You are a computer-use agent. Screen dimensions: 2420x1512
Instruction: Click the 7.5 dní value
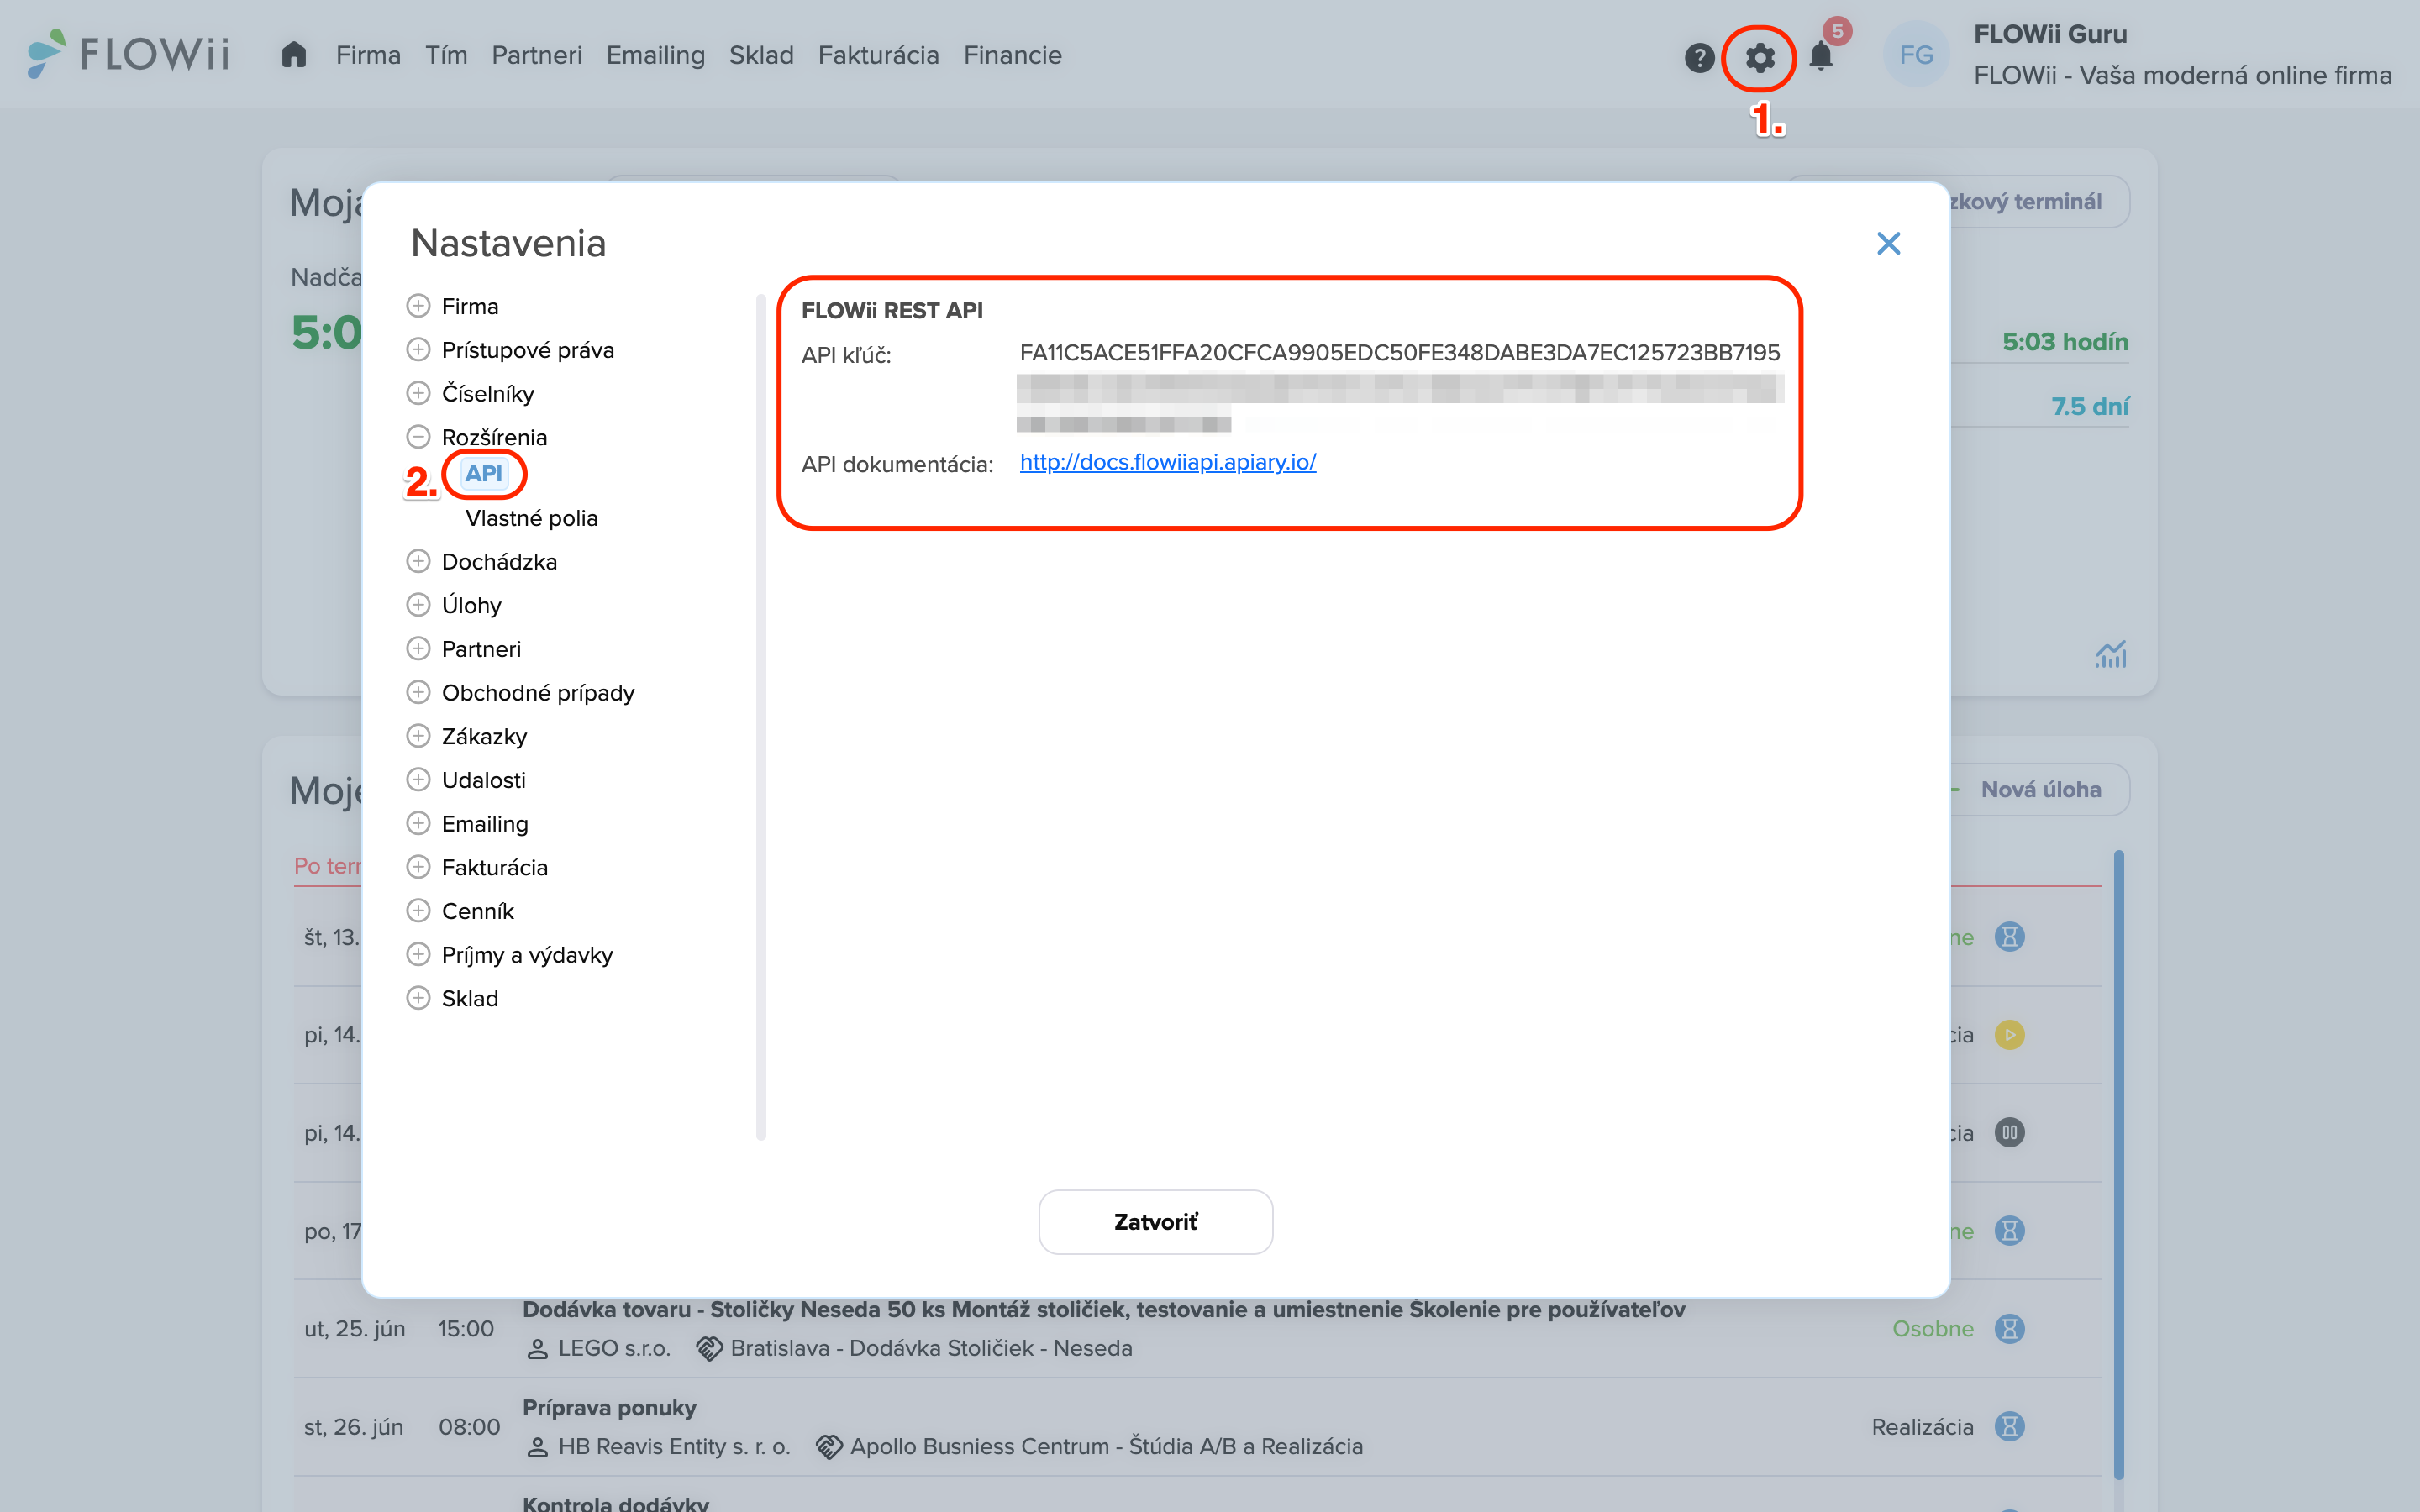tap(2090, 406)
